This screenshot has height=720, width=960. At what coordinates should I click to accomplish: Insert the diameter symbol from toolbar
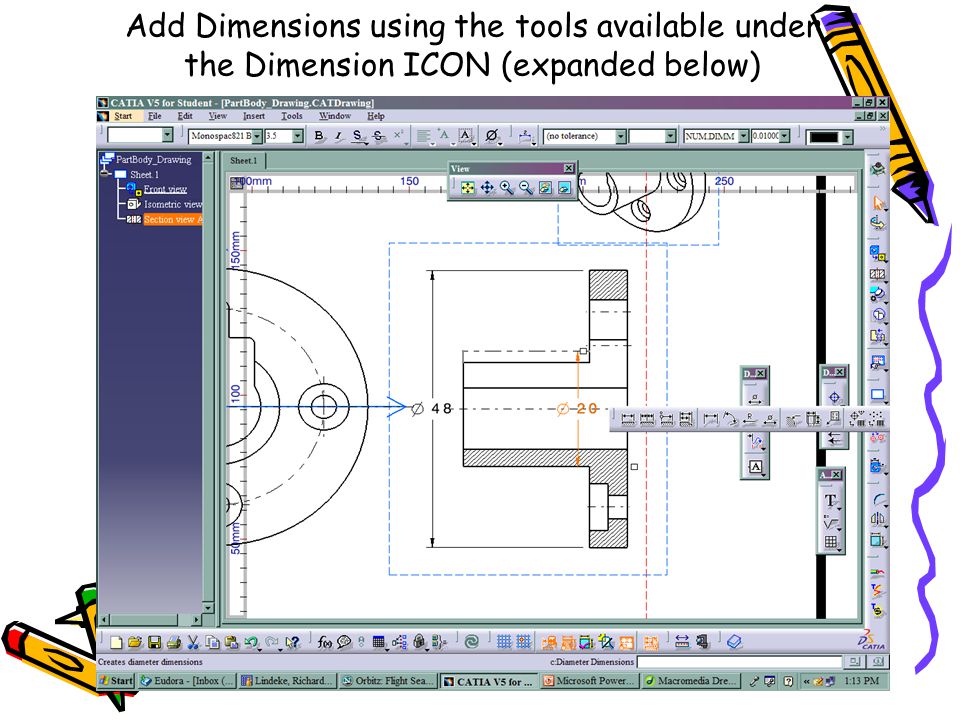[x=491, y=136]
